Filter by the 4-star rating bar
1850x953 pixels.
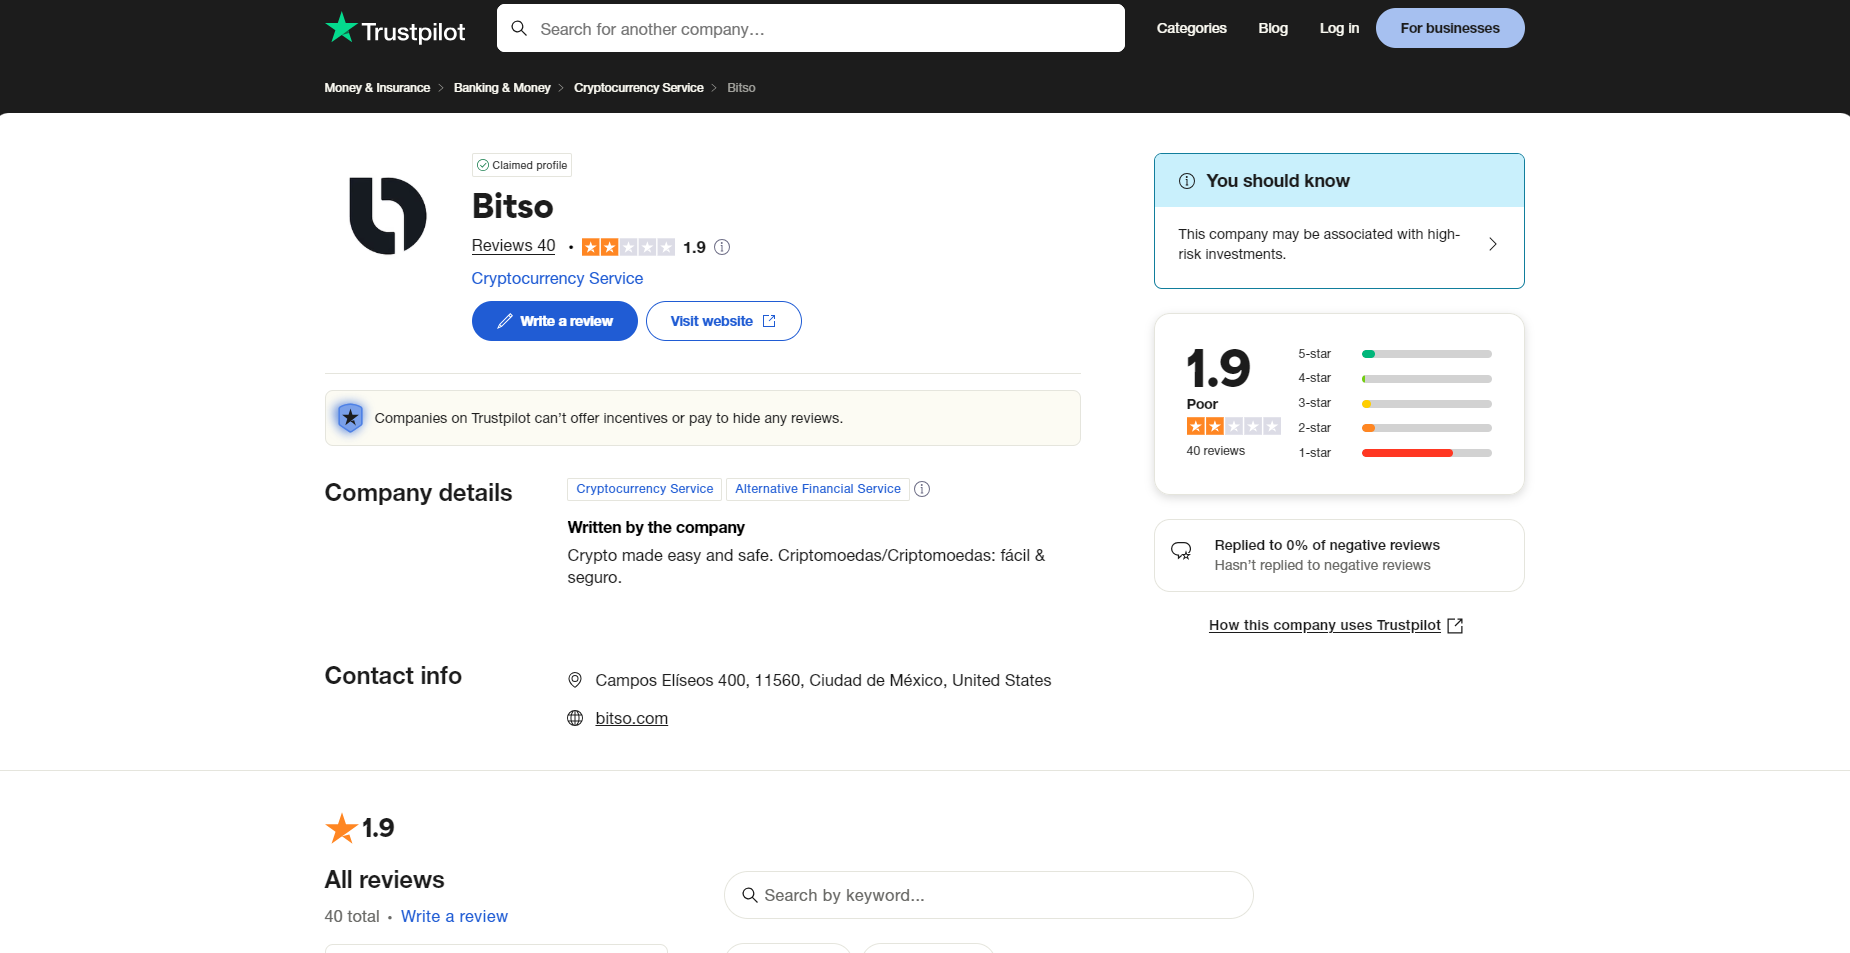coord(1426,379)
